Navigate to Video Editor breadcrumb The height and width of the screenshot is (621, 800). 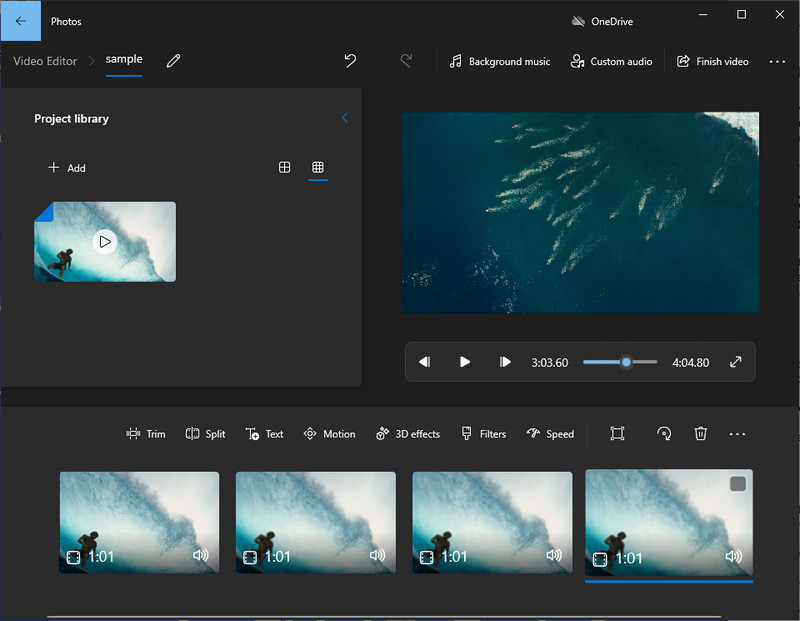click(45, 61)
